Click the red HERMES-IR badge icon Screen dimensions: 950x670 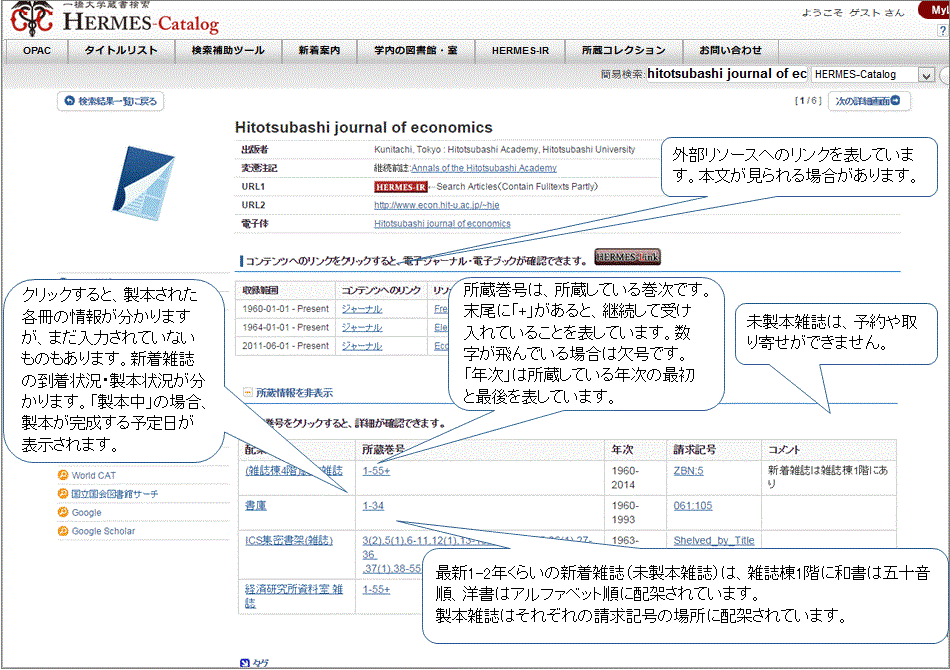click(400, 187)
